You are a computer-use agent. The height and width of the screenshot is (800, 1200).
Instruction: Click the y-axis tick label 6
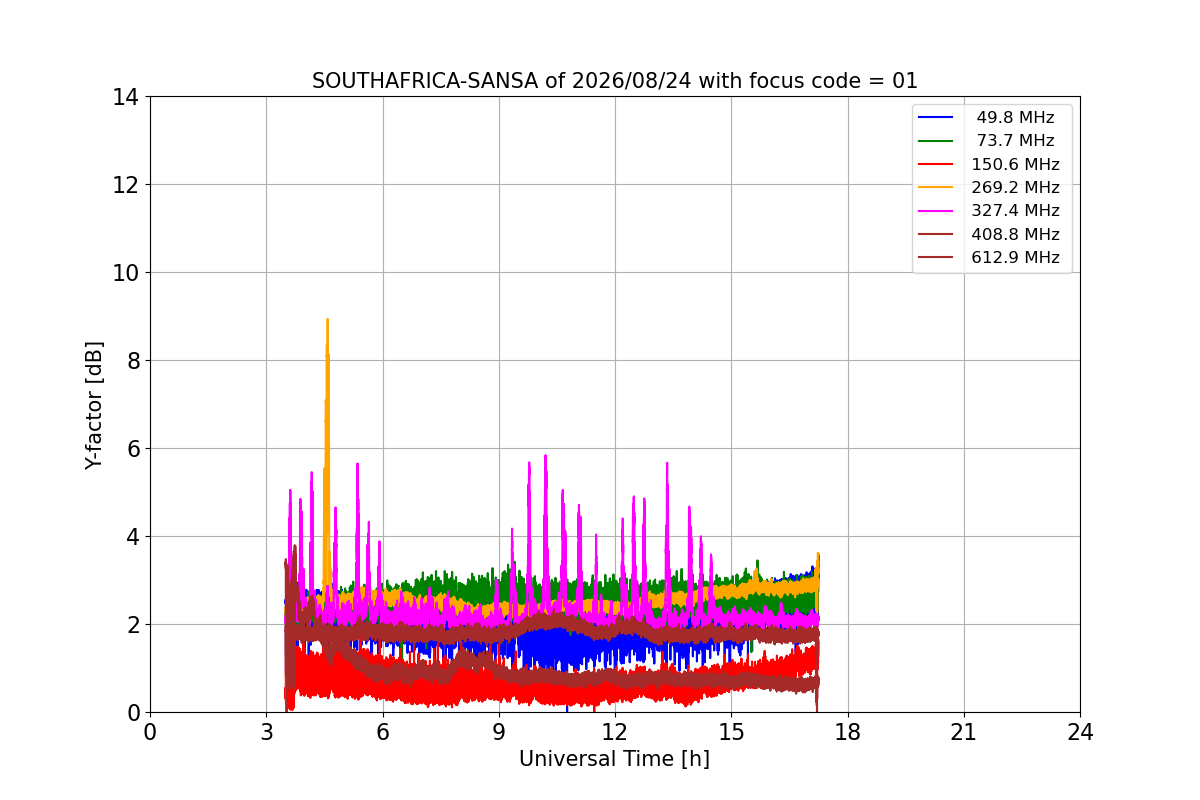click(133, 449)
